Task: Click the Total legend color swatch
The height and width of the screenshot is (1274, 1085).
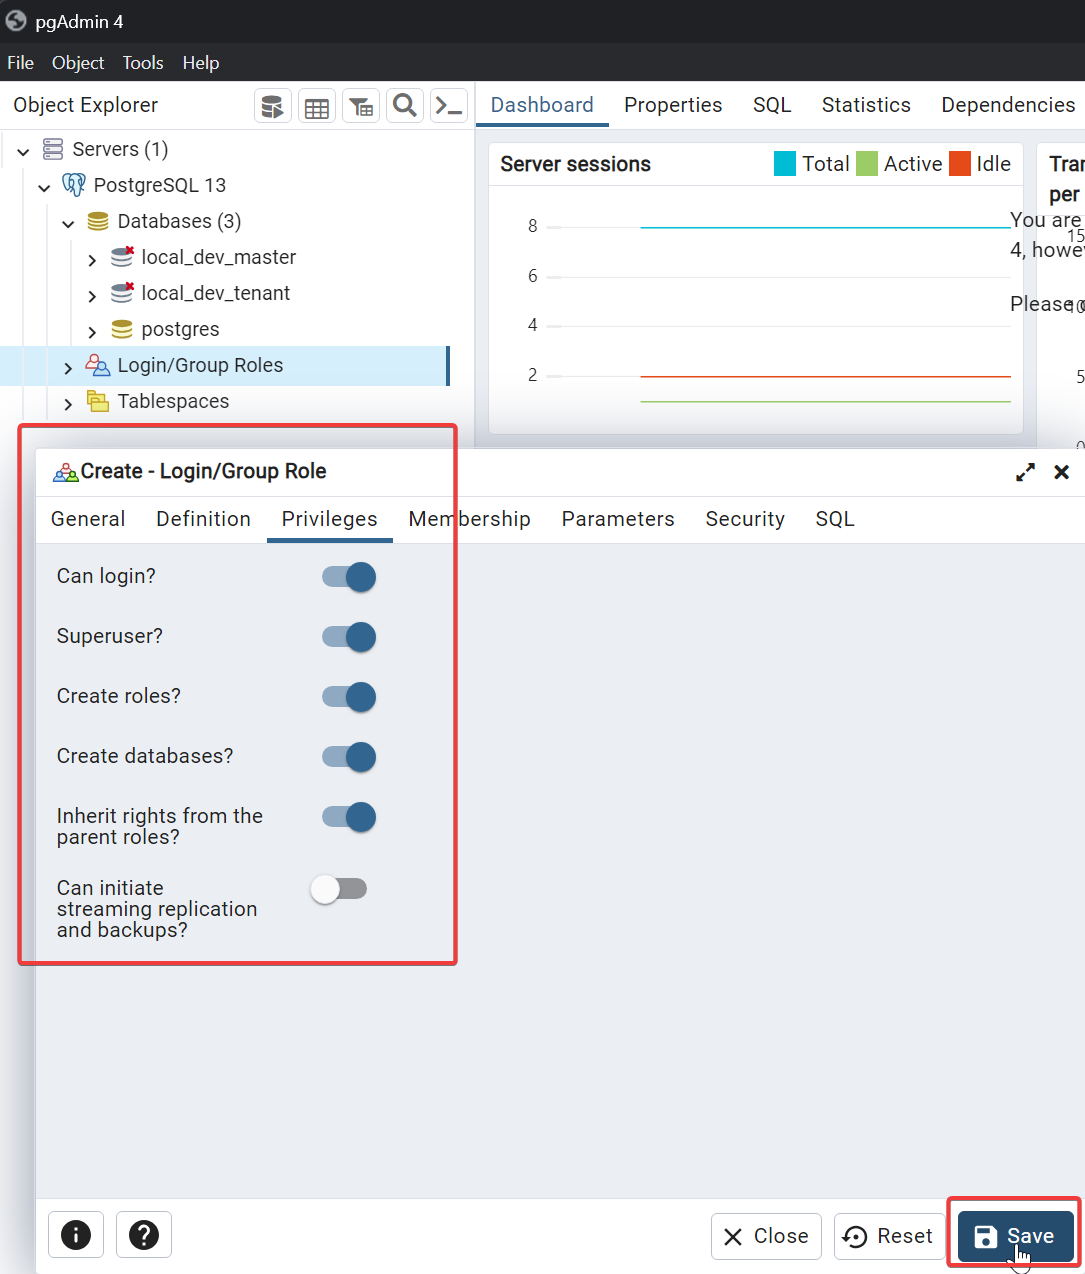Action: [785, 163]
